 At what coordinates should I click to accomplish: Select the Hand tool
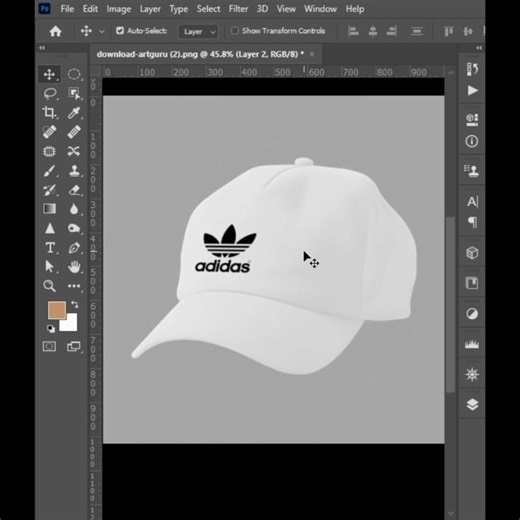click(74, 267)
